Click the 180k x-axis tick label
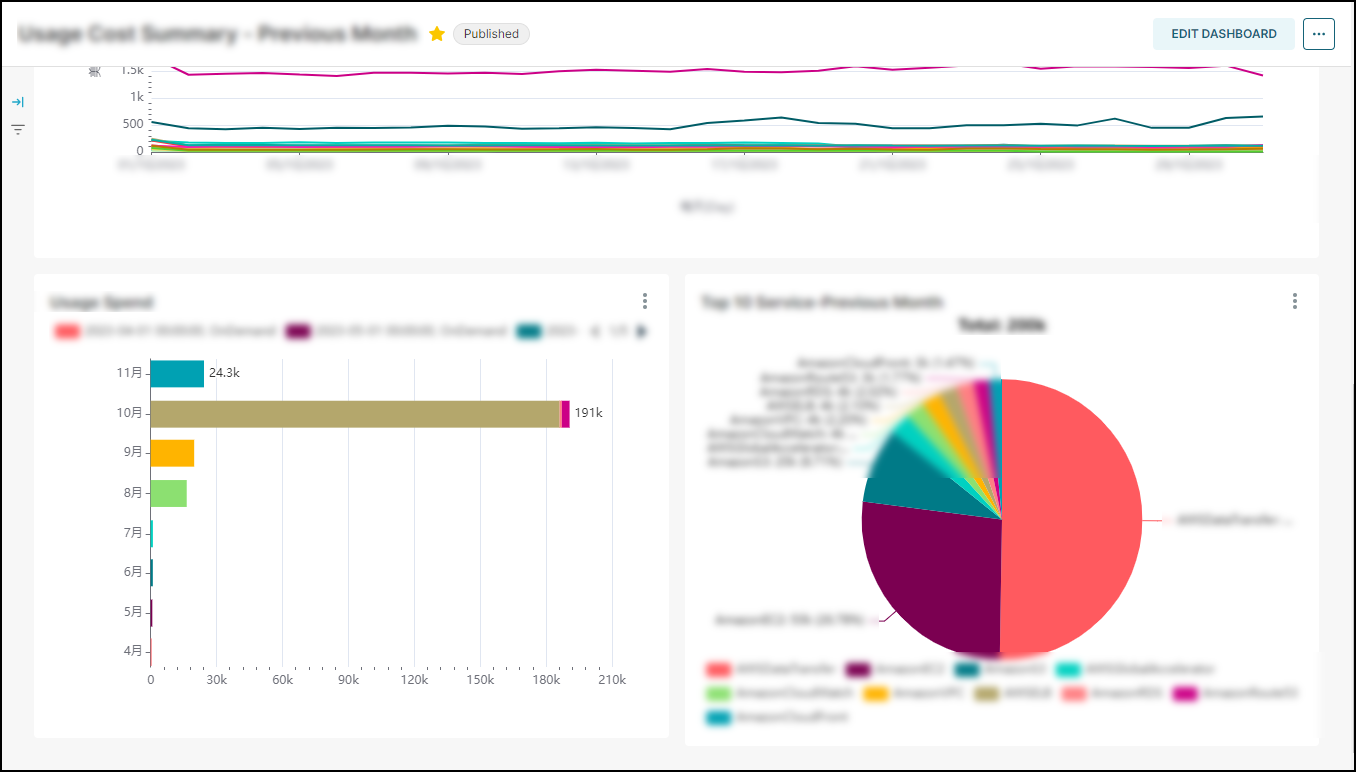Image resolution: width=1356 pixels, height=772 pixels. [x=546, y=680]
